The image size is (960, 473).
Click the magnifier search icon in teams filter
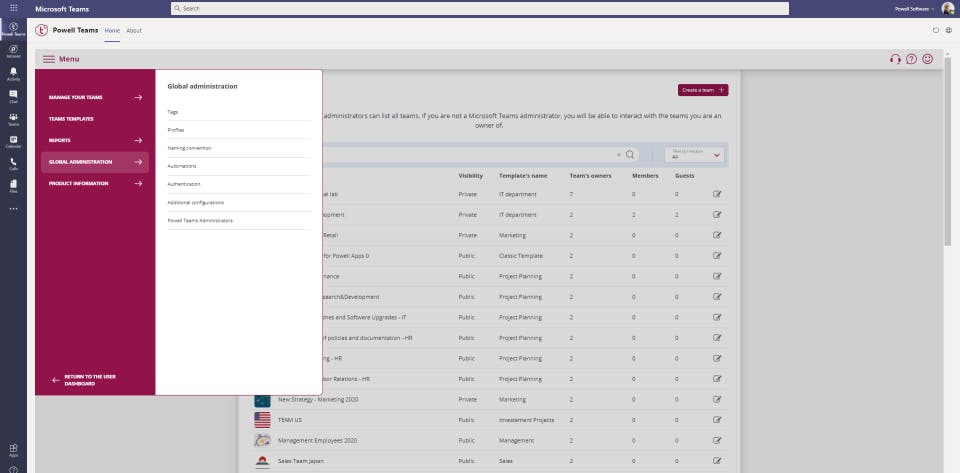click(630, 155)
